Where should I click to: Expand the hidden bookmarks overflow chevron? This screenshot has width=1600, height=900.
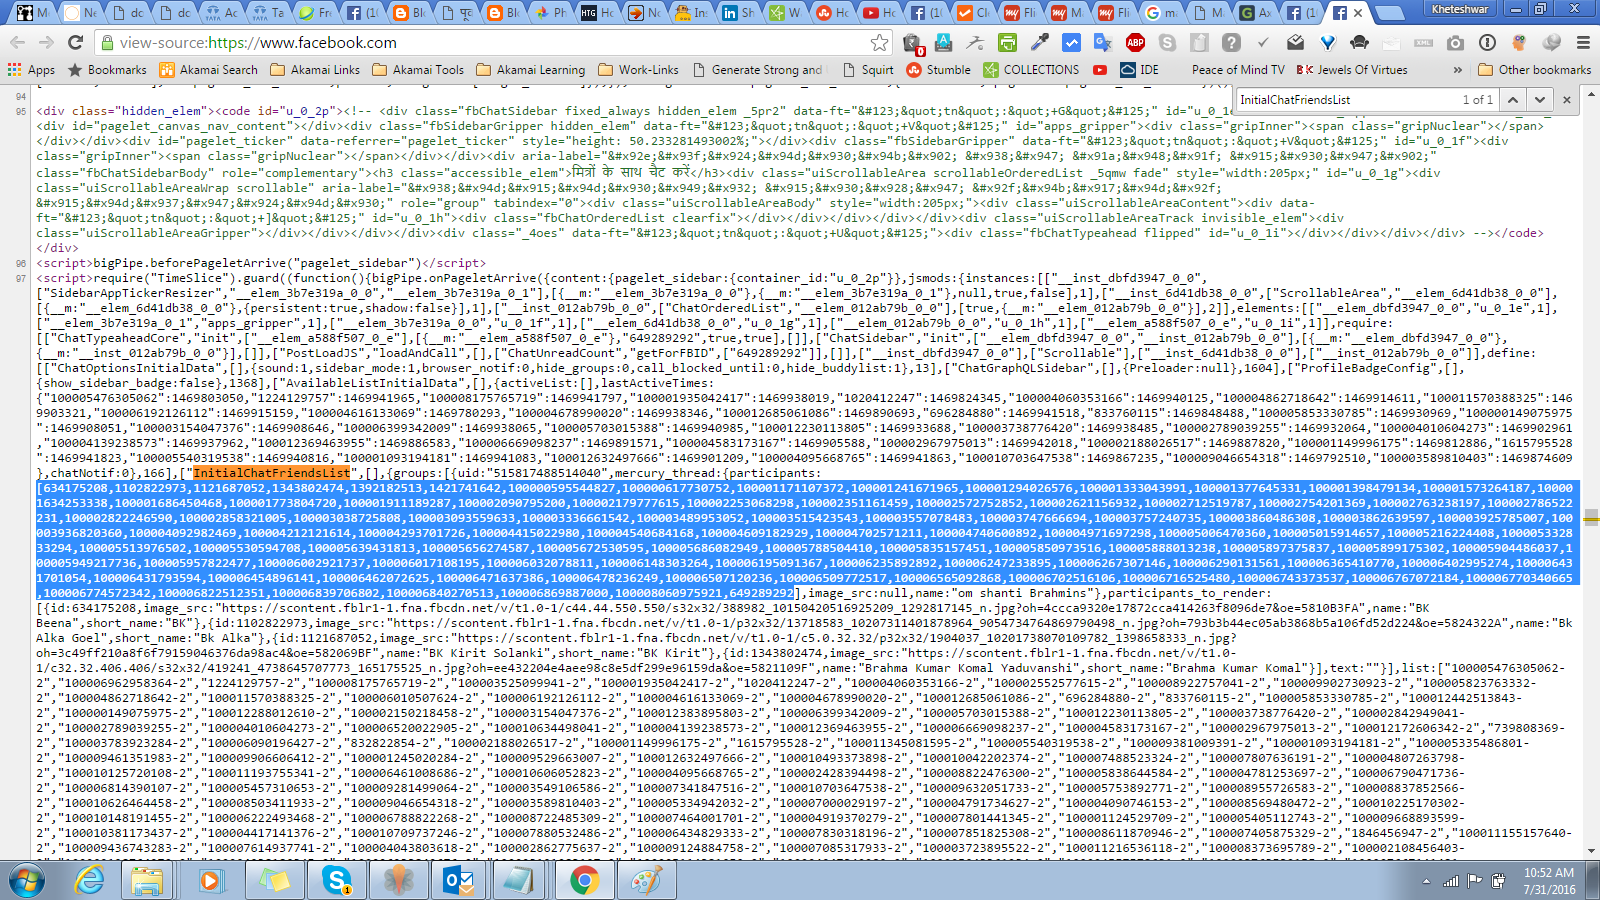pos(1457,70)
